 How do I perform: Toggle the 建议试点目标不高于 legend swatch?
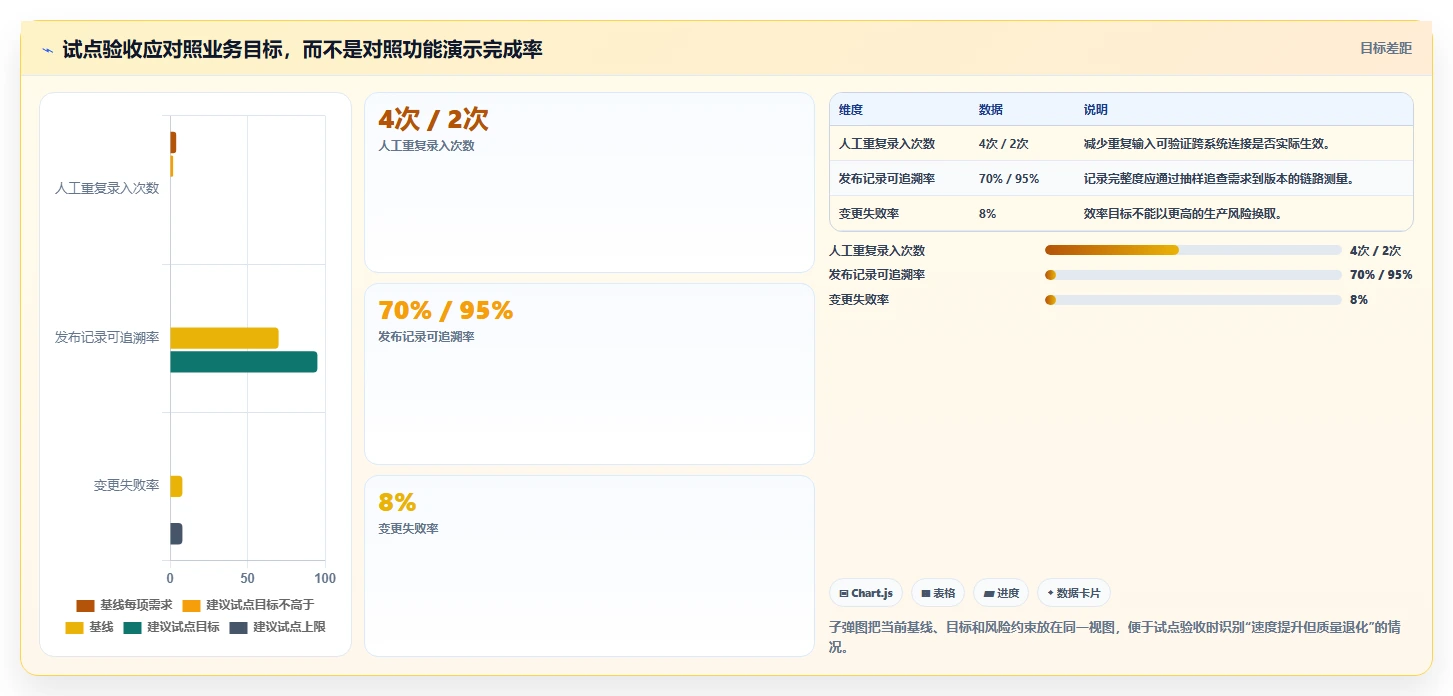tap(191, 605)
